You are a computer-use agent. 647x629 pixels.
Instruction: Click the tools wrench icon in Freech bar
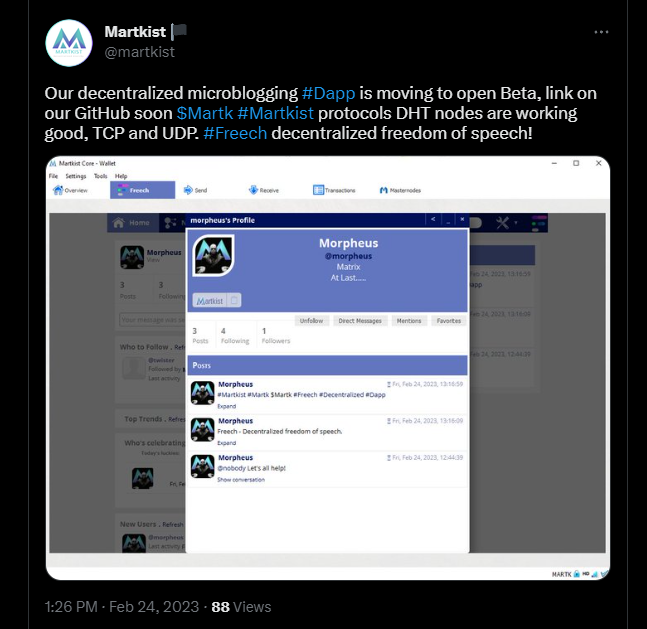pos(502,223)
